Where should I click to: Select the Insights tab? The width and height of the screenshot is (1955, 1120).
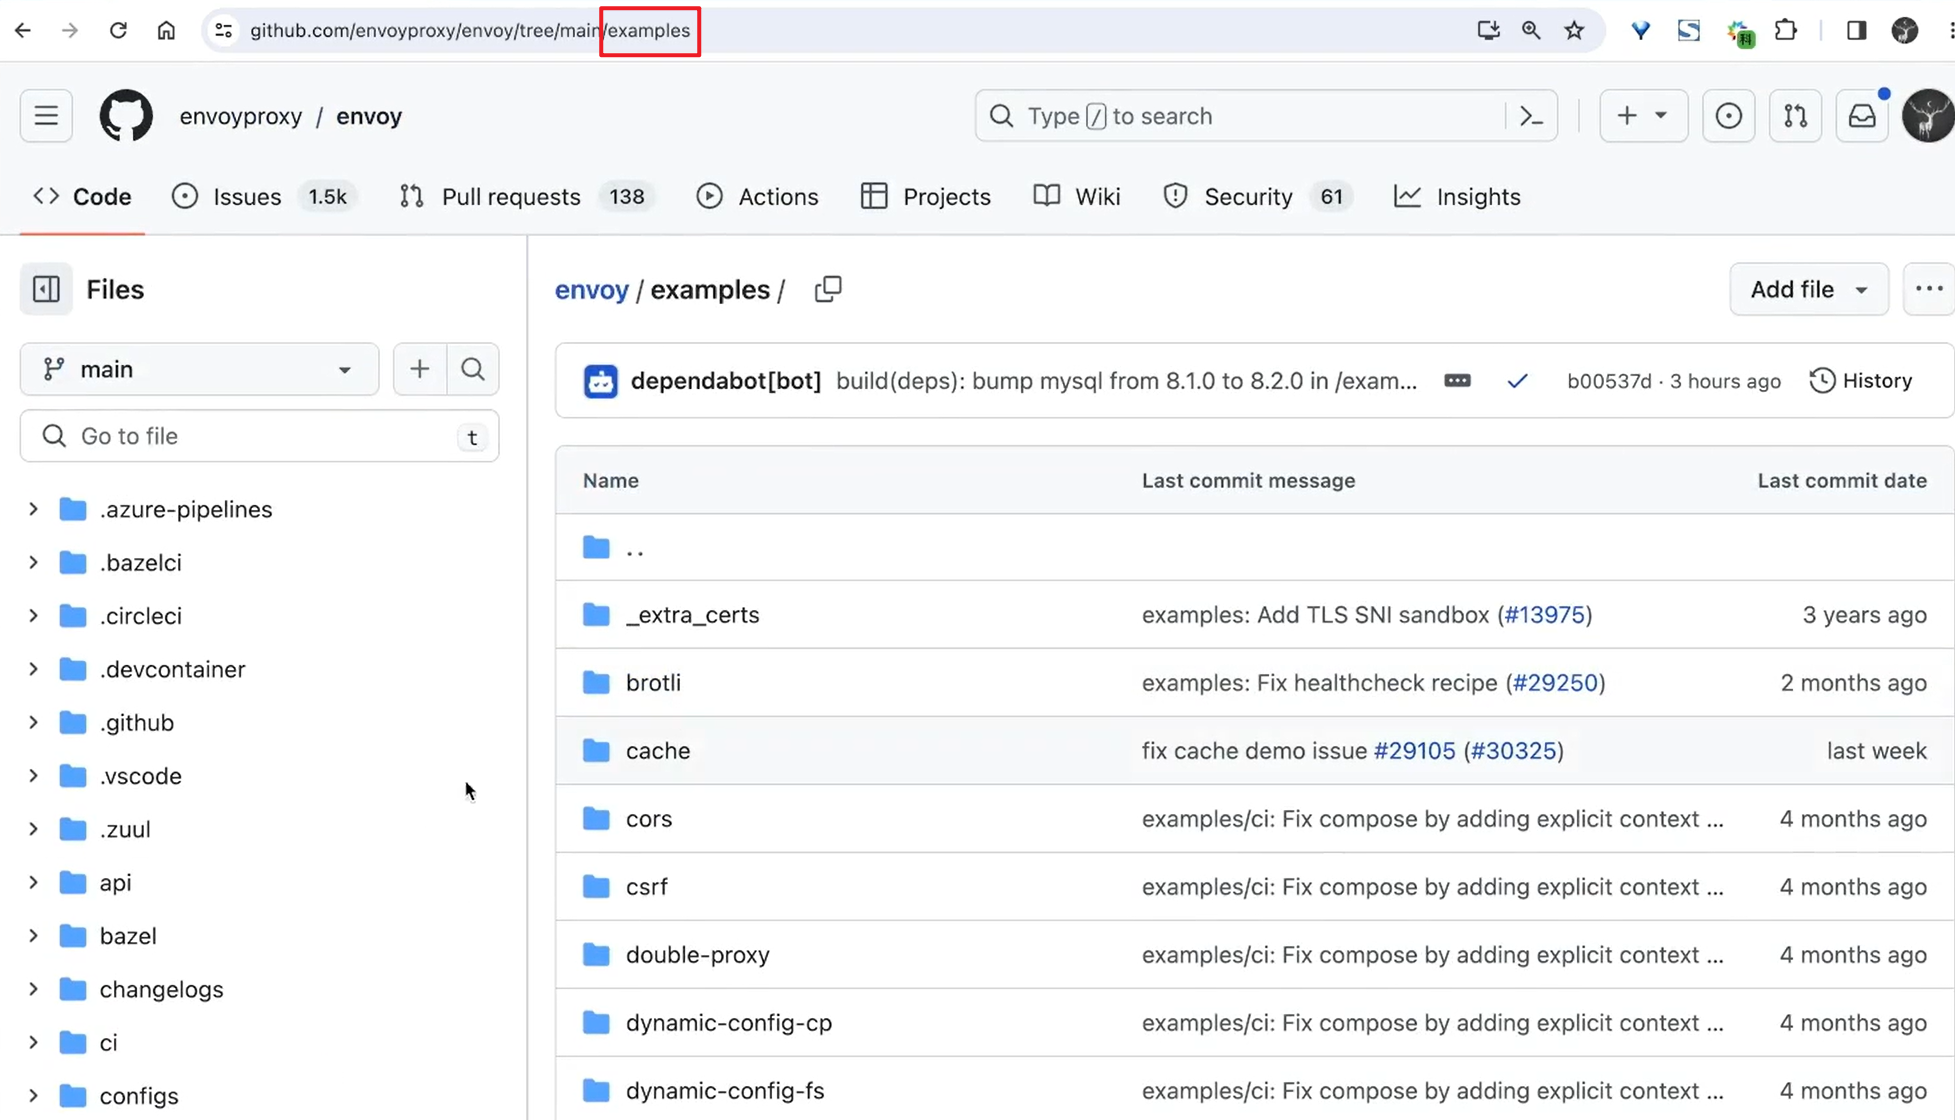tap(1457, 196)
